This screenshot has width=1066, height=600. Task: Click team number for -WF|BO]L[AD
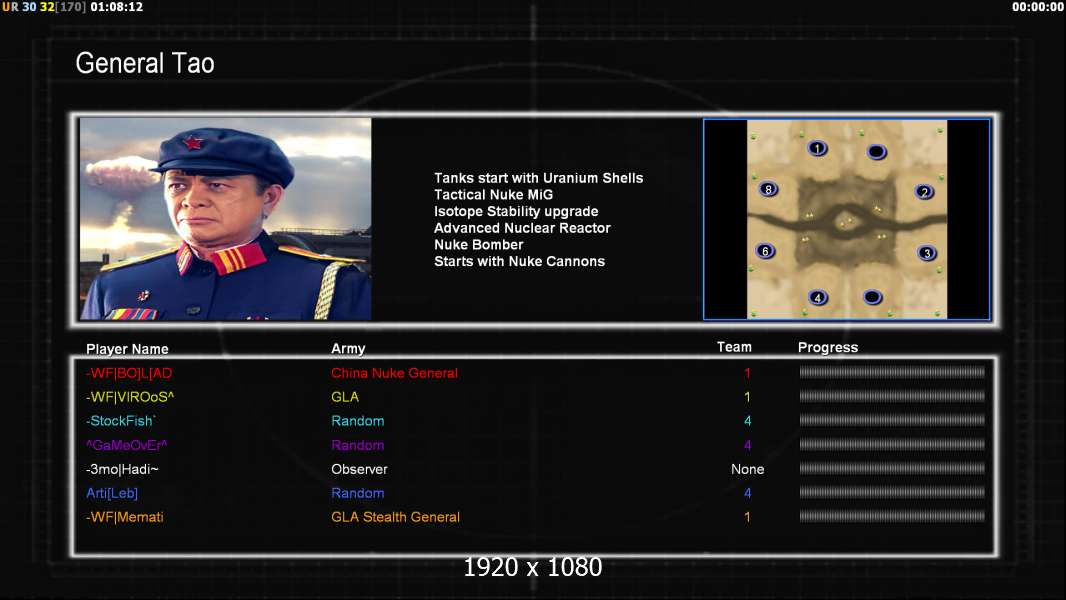click(x=747, y=373)
